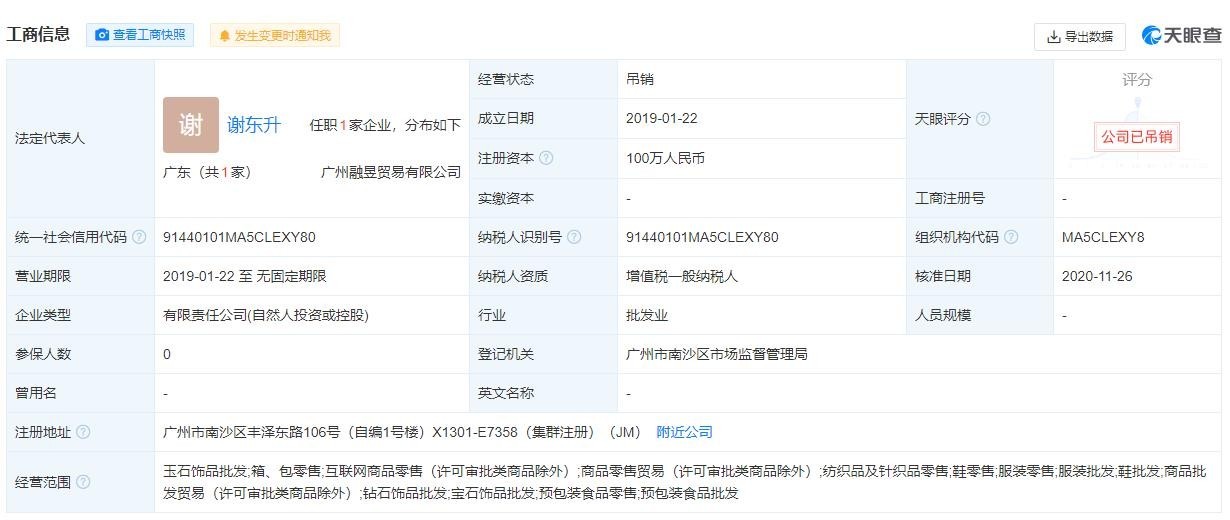
Task: Click the credit code 91440101MA5CLEXY80 under 统一社会信用代码
Action: coord(239,237)
